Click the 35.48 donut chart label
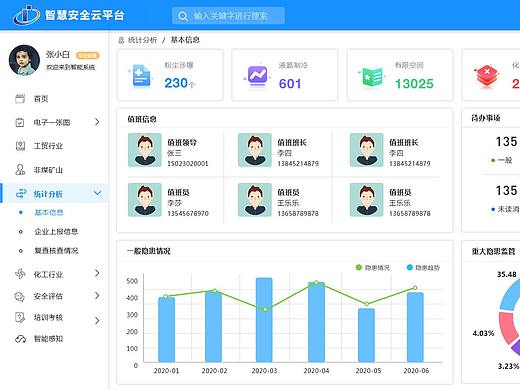The image size is (520, 390). [507, 274]
